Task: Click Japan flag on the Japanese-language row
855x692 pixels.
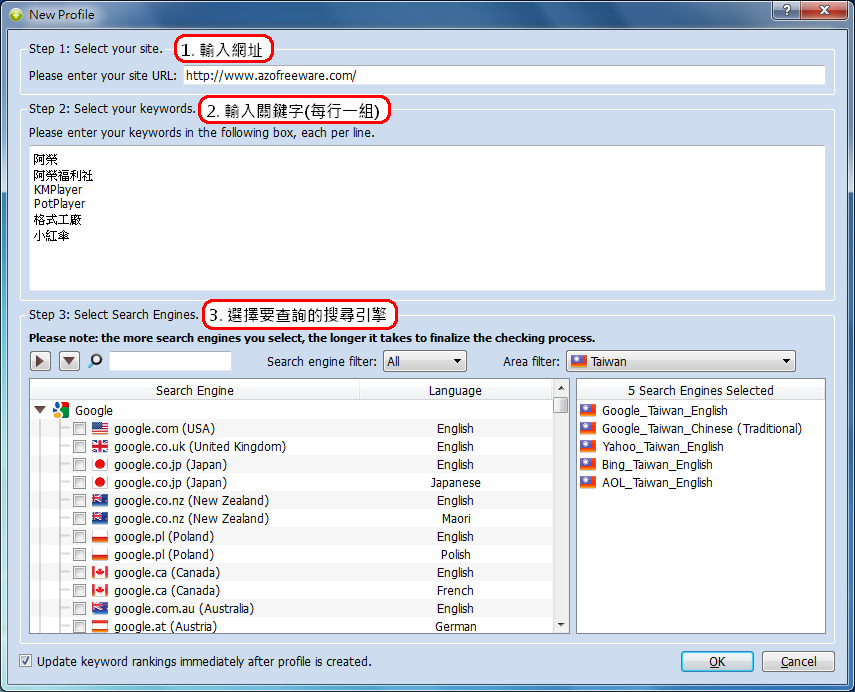Action: pos(100,482)
